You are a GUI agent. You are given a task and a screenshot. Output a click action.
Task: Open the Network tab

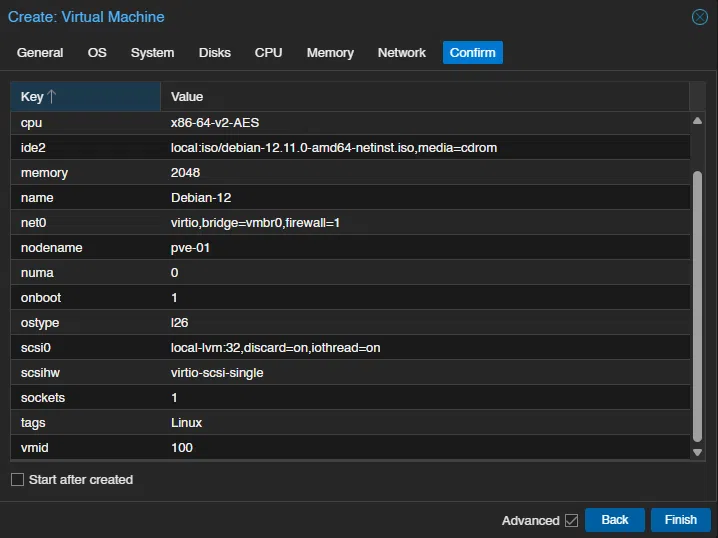(402, 53)
